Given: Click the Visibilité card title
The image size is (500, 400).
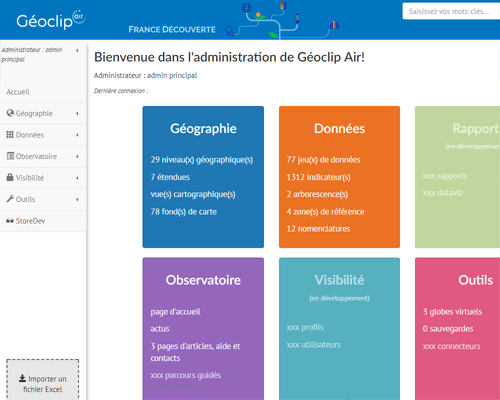Looking at the screenshot, I should click(x=339, y=280).
